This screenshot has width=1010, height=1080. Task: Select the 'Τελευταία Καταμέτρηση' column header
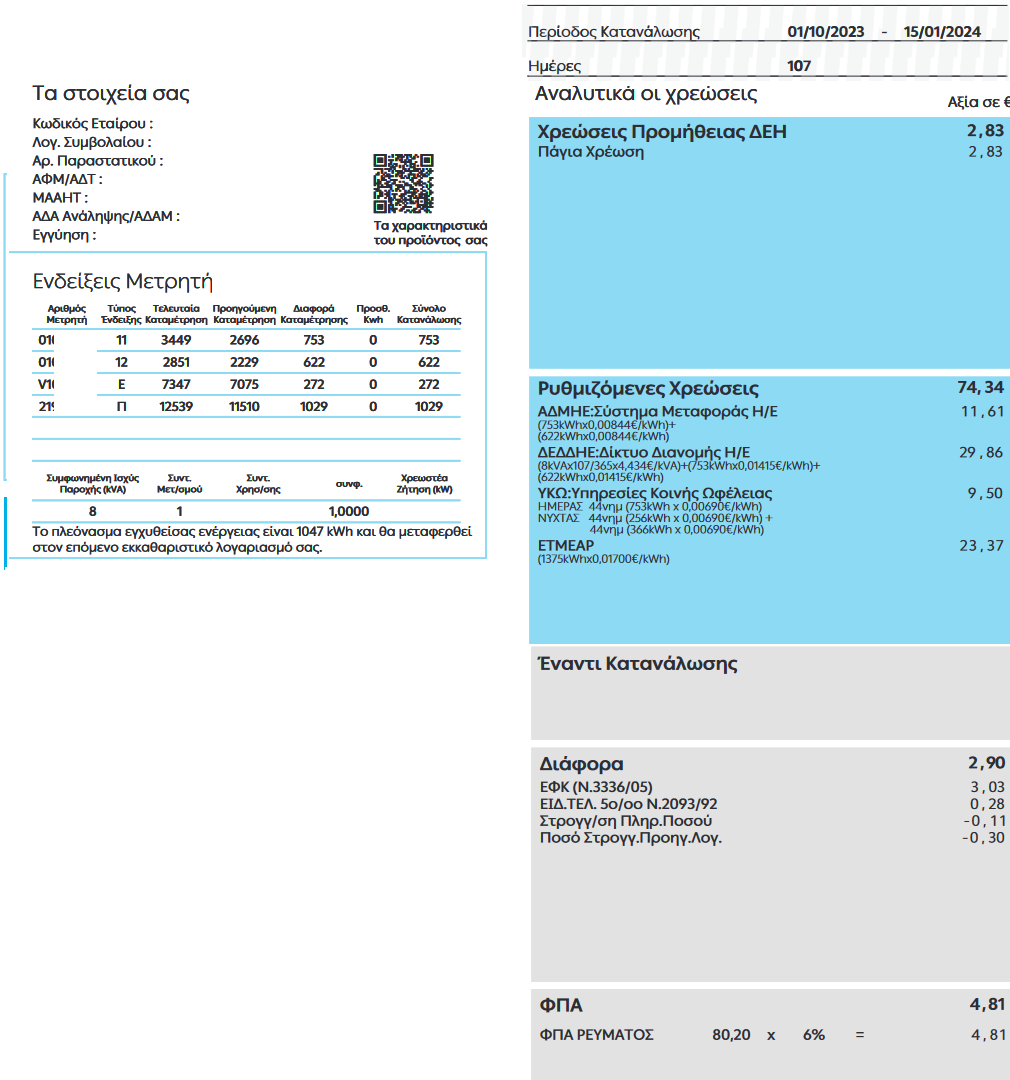176,314
